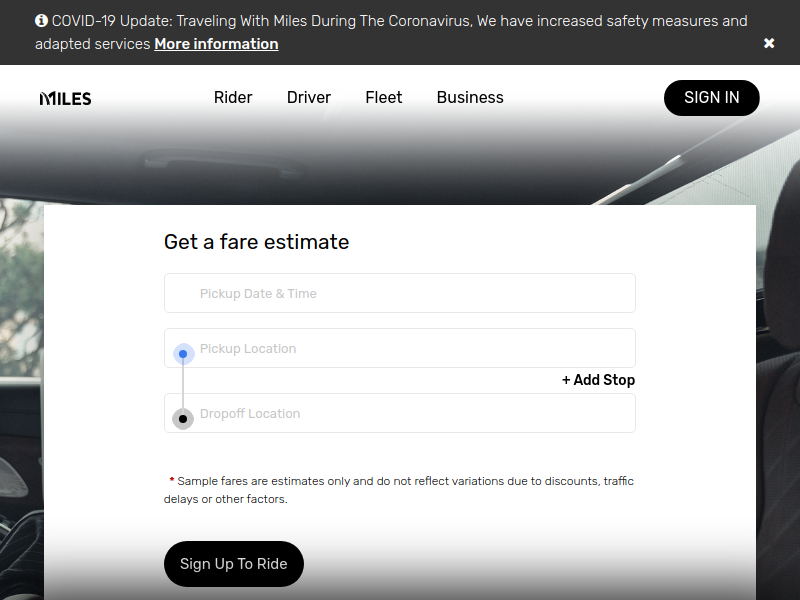Open the Rider menu

pos(233,97)
